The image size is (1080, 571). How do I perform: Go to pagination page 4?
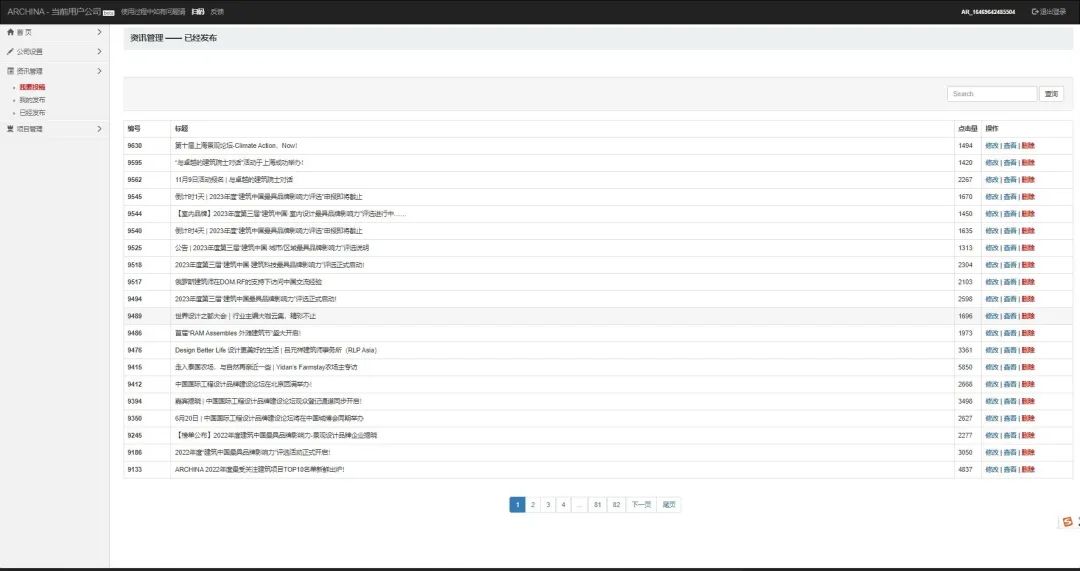point(563,505)
